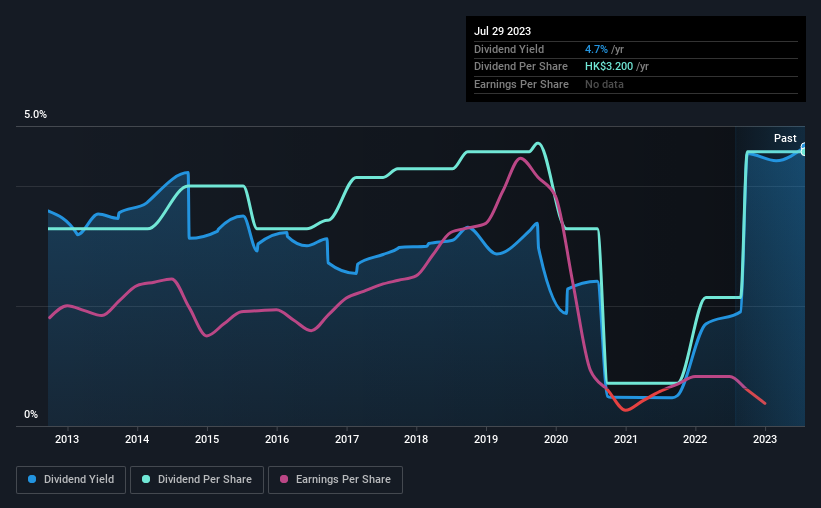Click the 'Dividend Yield' tooltip row label
Screen dimensions: 821x508
pyautogui.click(x=509, y=49)
